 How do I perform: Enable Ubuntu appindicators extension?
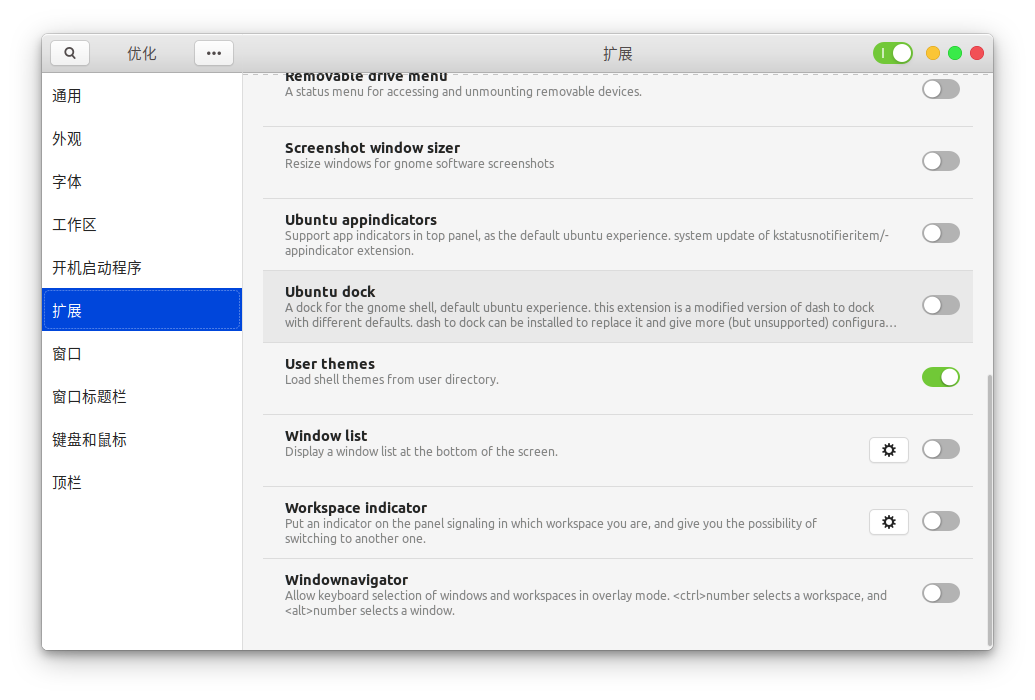tap(941, 233)
